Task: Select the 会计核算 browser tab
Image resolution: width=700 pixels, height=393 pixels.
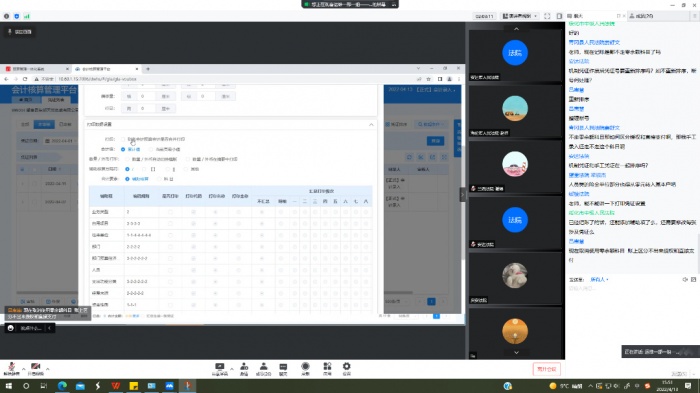Action: (x=106, y=69)
